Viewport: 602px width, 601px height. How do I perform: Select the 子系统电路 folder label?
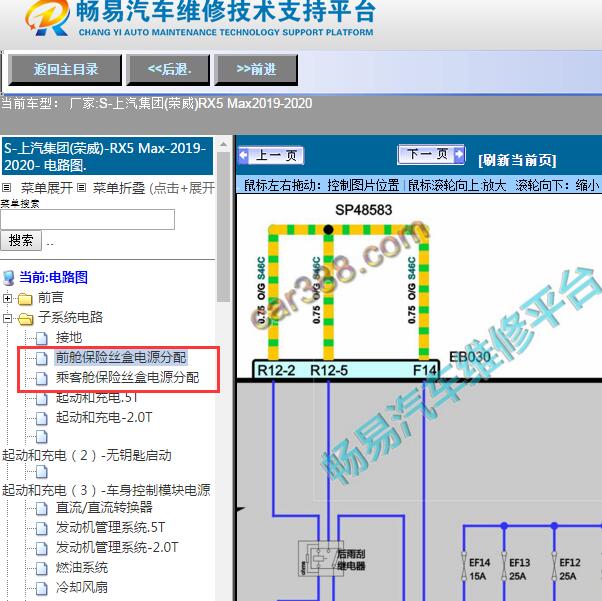70,317
